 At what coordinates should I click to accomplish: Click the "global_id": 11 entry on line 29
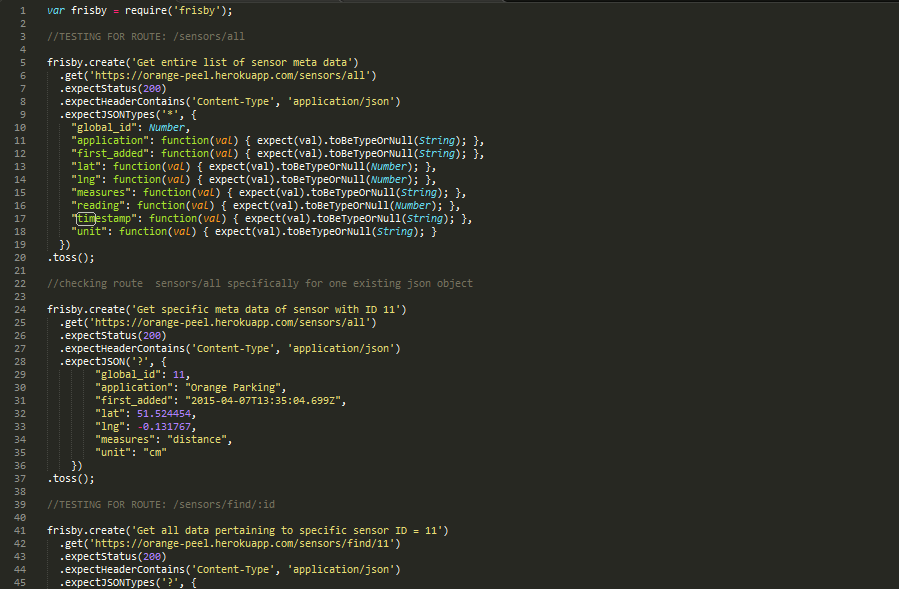142,375
